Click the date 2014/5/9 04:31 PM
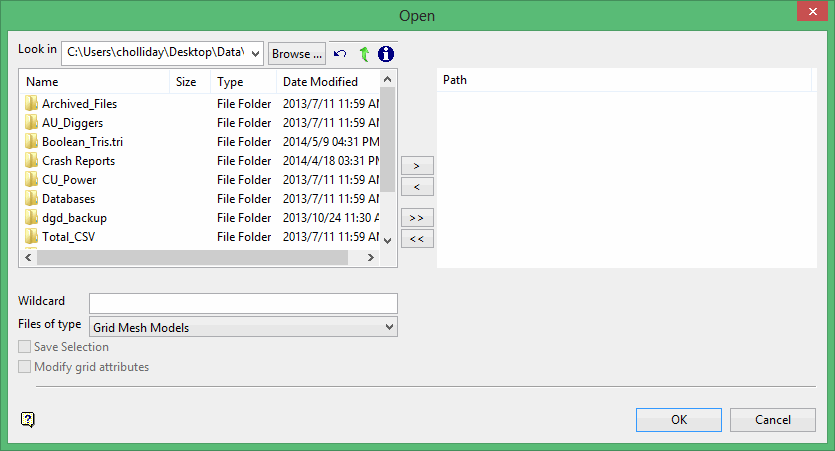 pyautogui.click(x=331, y=142)
